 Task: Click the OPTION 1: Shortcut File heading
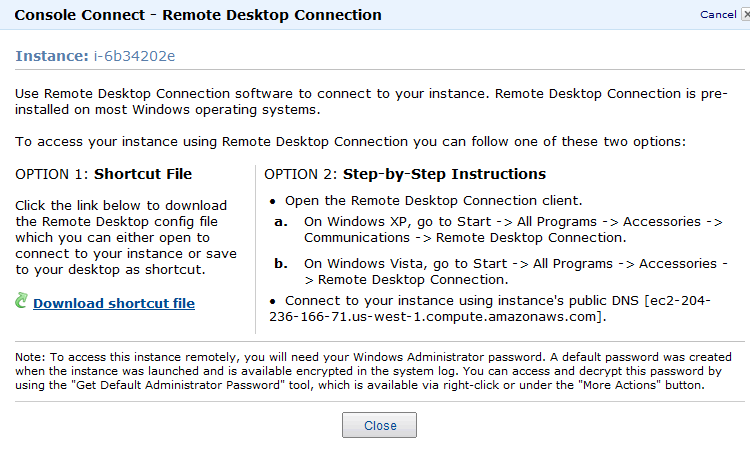point(103,174)
